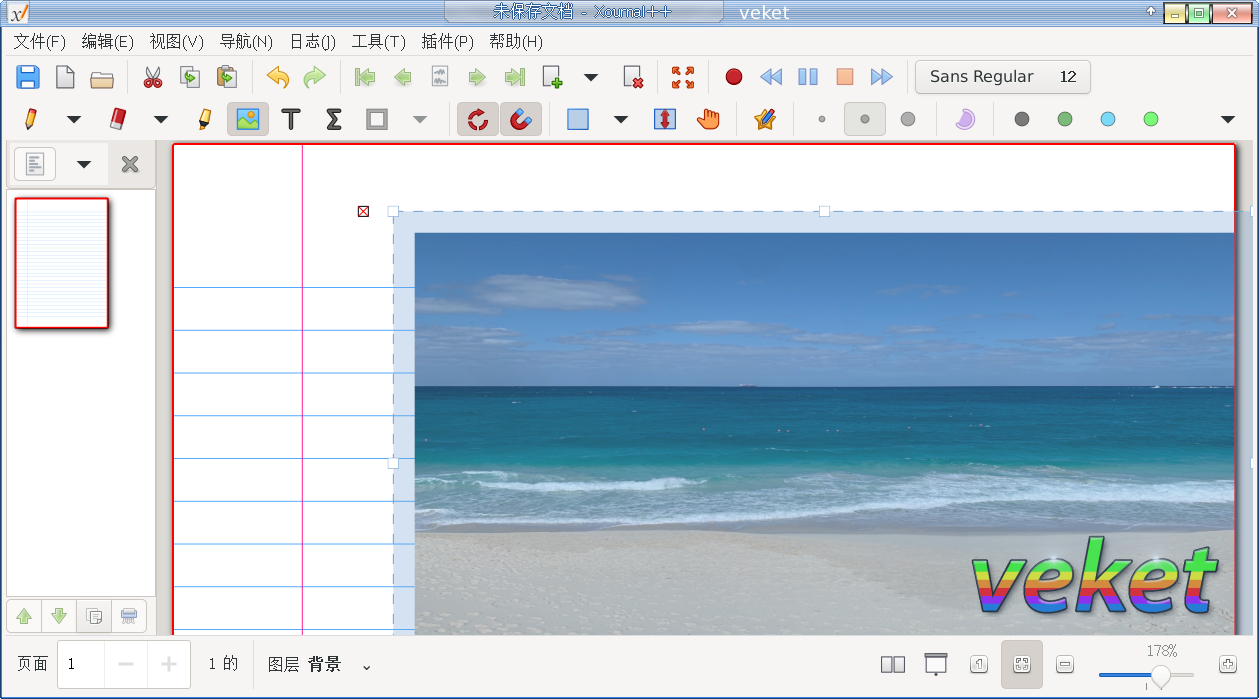Viewport: 1259px width, 699px height.
Task: Stop audio playback
Action: click(845, 77)
